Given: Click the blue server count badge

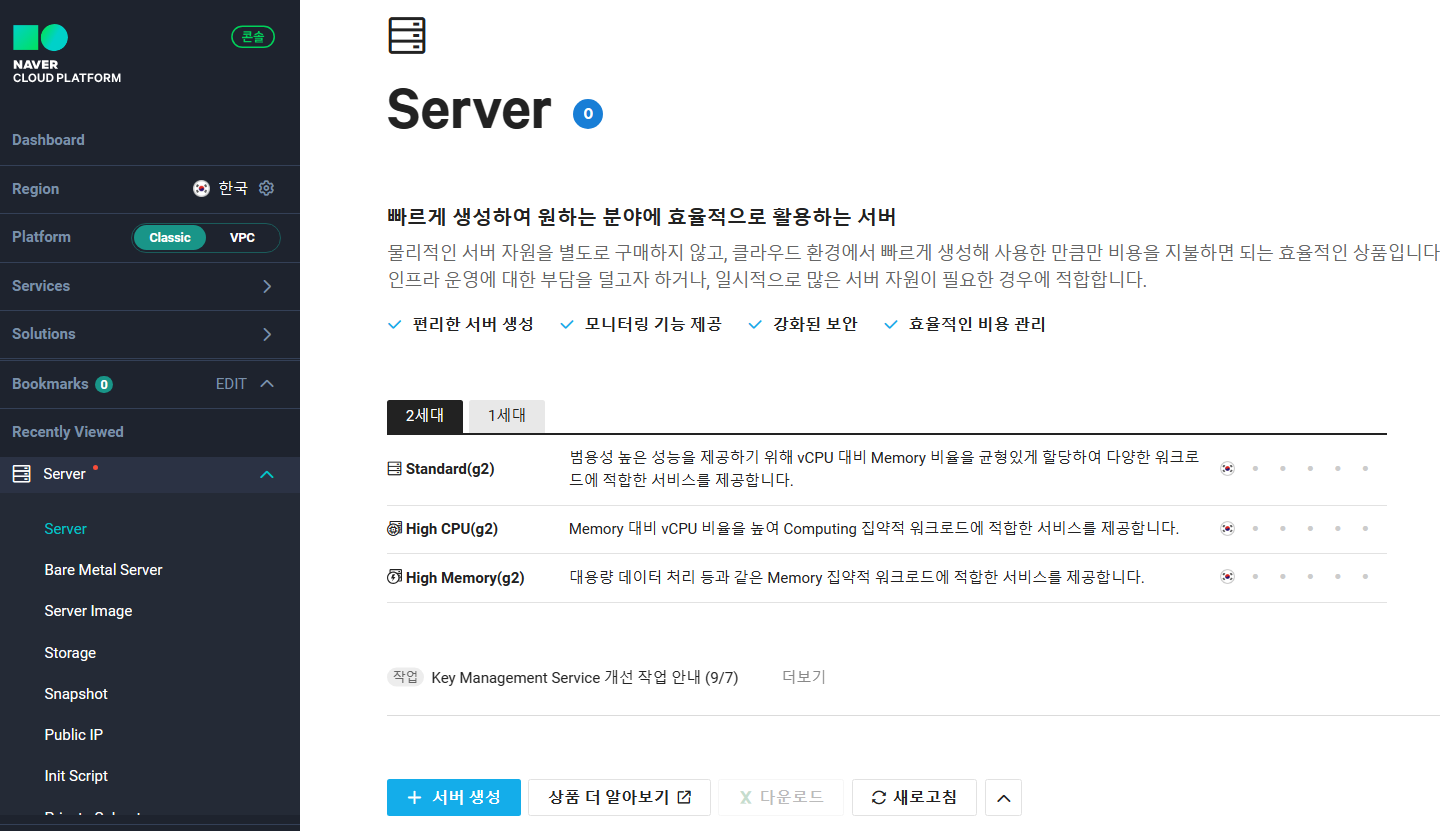Looking at the screenshot, I should 588,114.
